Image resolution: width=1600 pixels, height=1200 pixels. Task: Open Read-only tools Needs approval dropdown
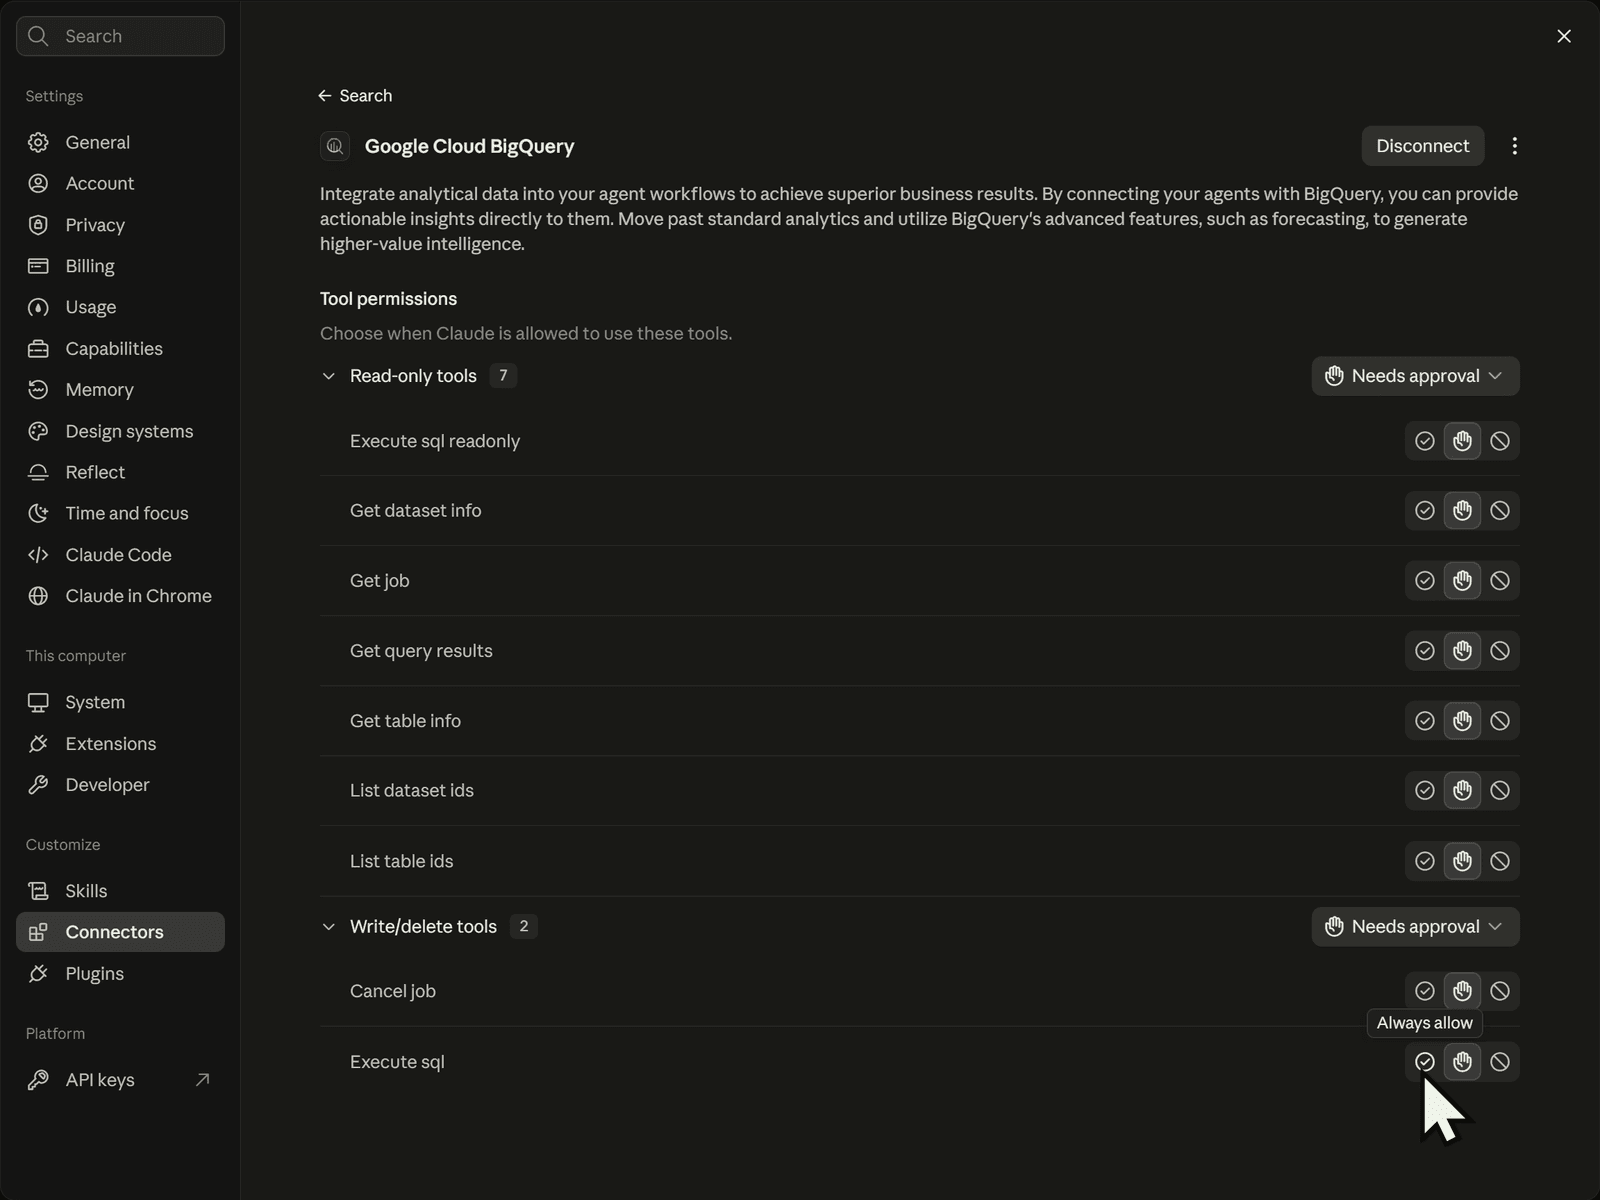pos(1415,376)
